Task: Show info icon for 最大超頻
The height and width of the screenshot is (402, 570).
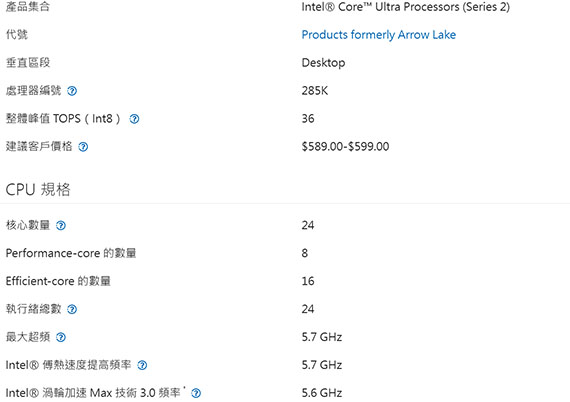Action: pos(61,337)
